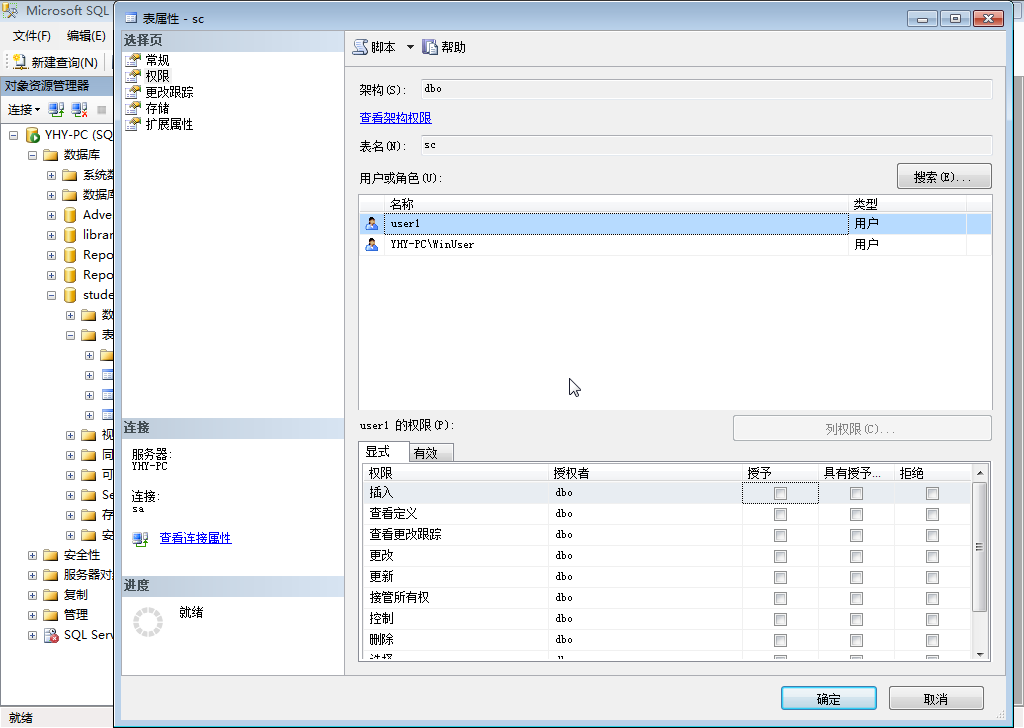Click the user1 user icon
This screenshot has height=728, width=1024.
point(372,224)
